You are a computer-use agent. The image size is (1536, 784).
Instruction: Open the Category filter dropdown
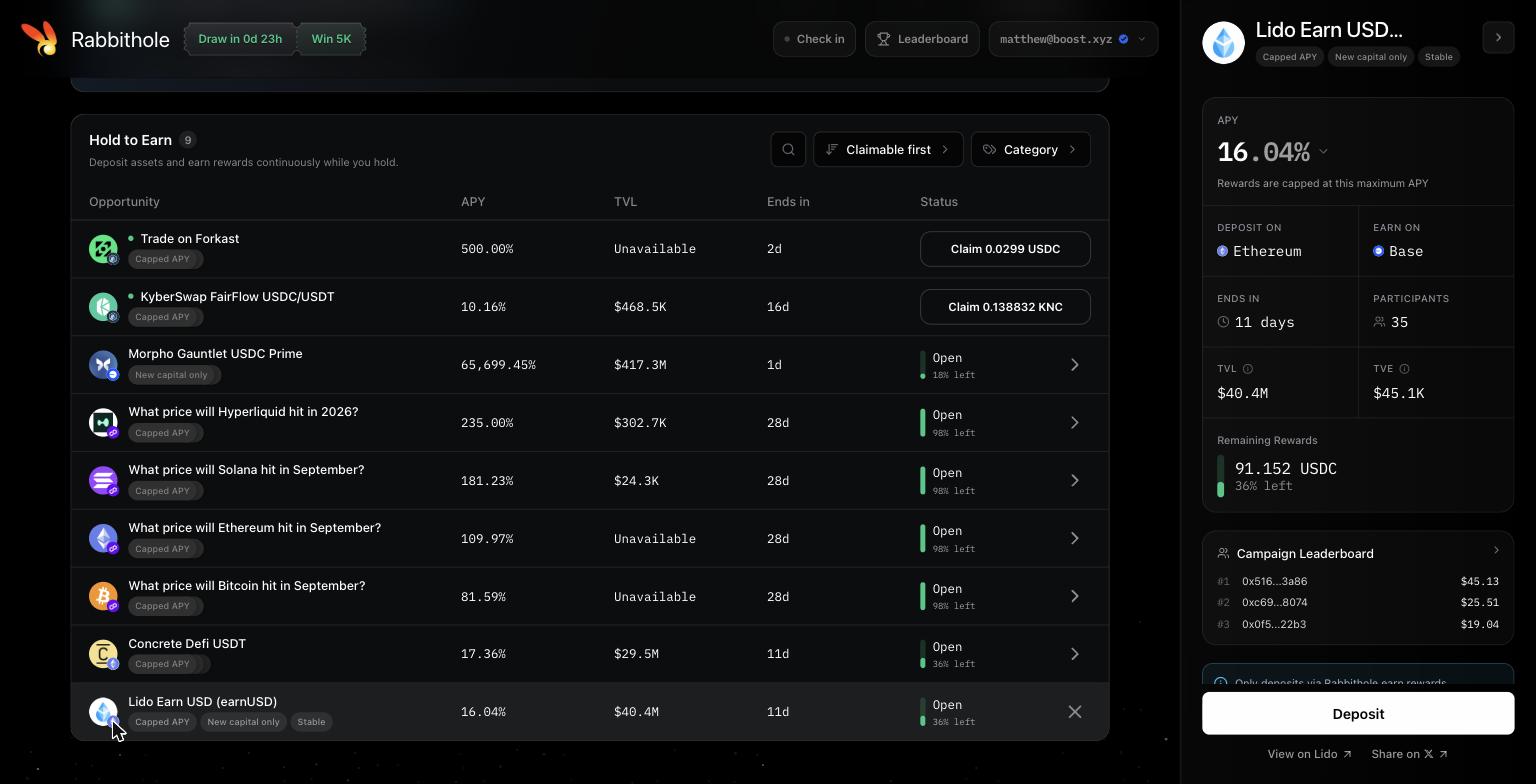click(1031, 149)
